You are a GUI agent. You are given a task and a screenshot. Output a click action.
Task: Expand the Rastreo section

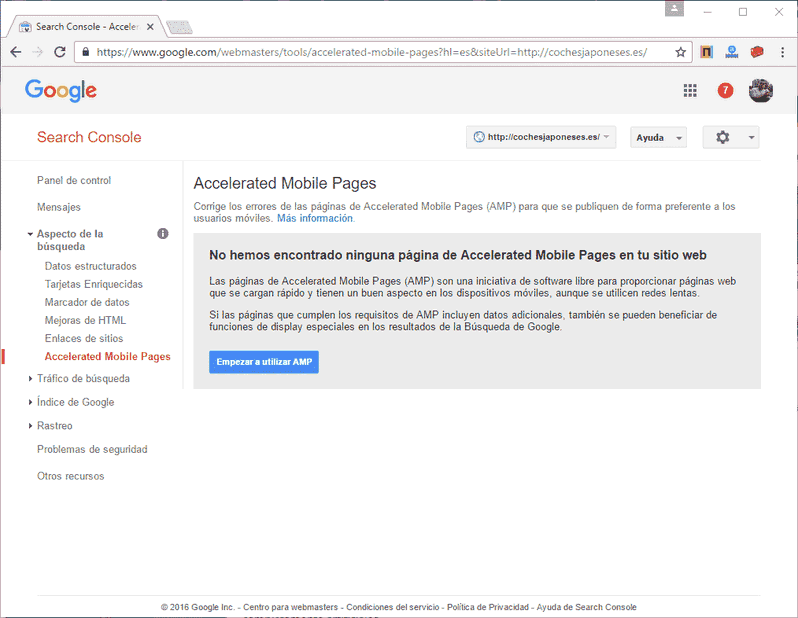pyautogui.click(x=31, y=426)
